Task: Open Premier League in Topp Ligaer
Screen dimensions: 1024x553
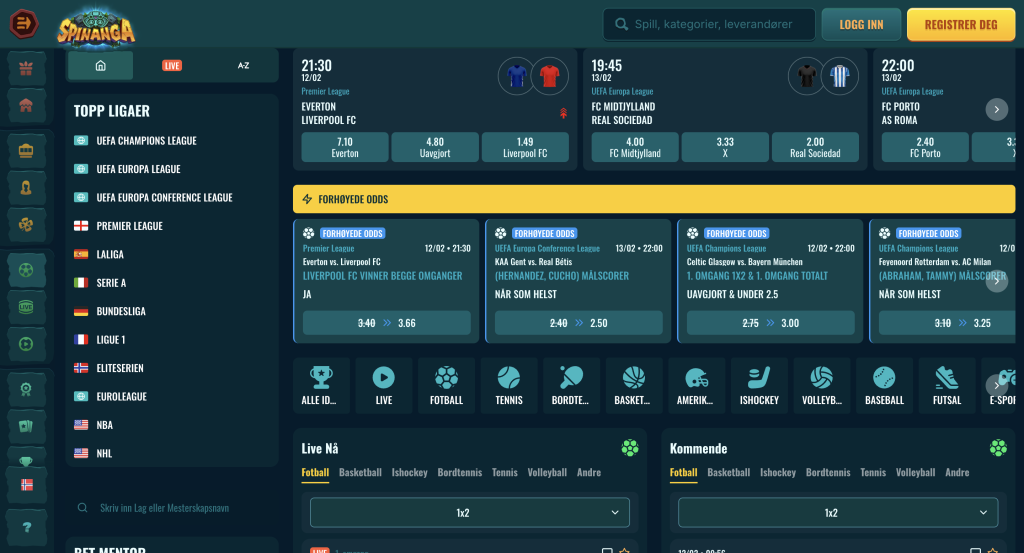Action: tap(129, 226)
